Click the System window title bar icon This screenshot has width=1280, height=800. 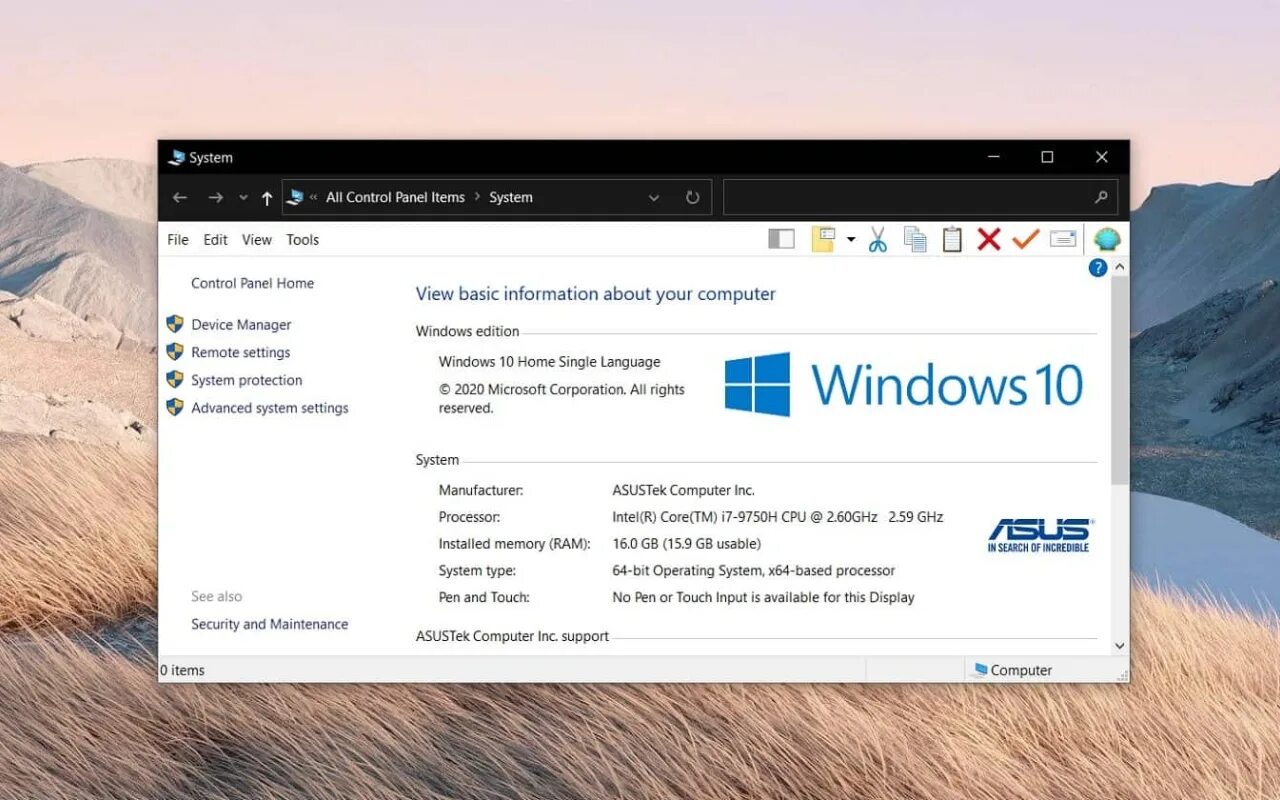point(176,157)
